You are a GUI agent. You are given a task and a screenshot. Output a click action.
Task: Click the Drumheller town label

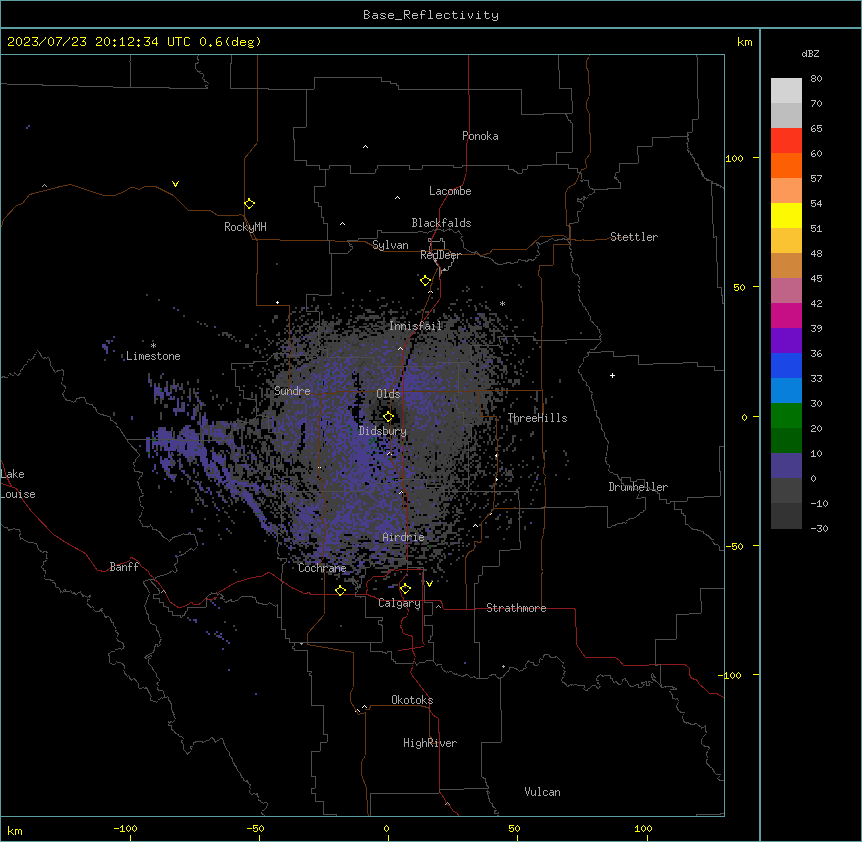[x=638, y=487]
